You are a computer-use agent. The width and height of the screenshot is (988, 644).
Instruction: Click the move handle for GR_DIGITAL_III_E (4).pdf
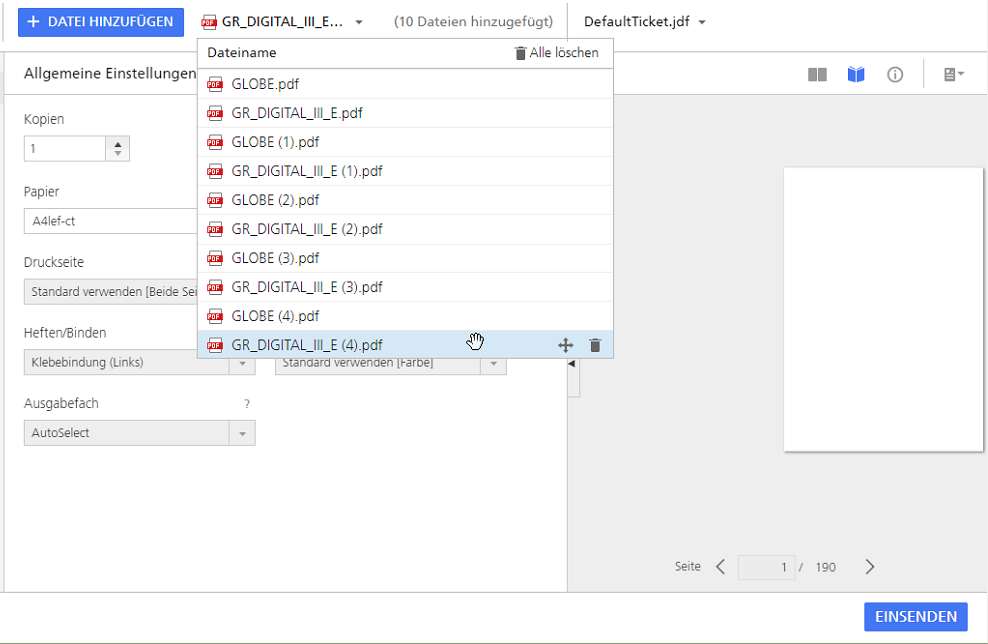[x=565, y=345]
